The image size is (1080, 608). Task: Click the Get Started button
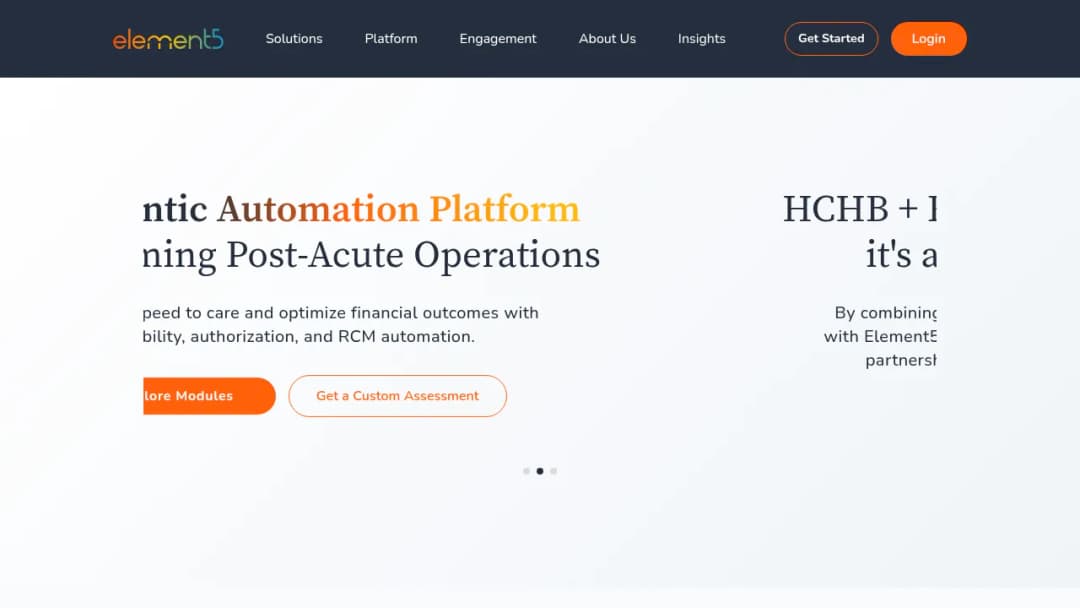tap(831, 39)
